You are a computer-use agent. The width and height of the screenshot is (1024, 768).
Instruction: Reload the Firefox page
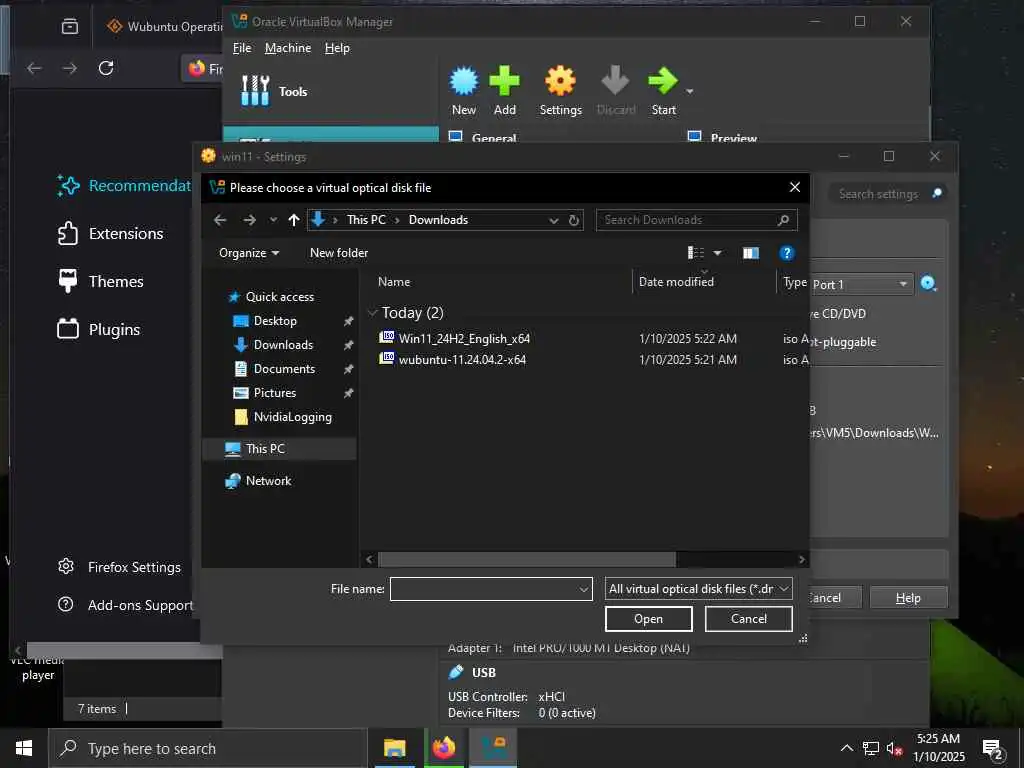(x=106, y=68)
